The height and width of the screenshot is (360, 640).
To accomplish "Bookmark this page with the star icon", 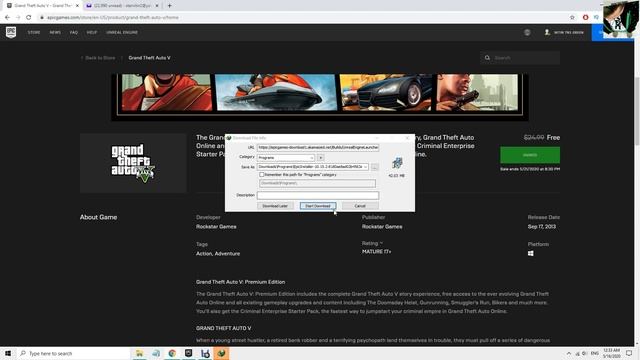I will (x=572, y=18).
